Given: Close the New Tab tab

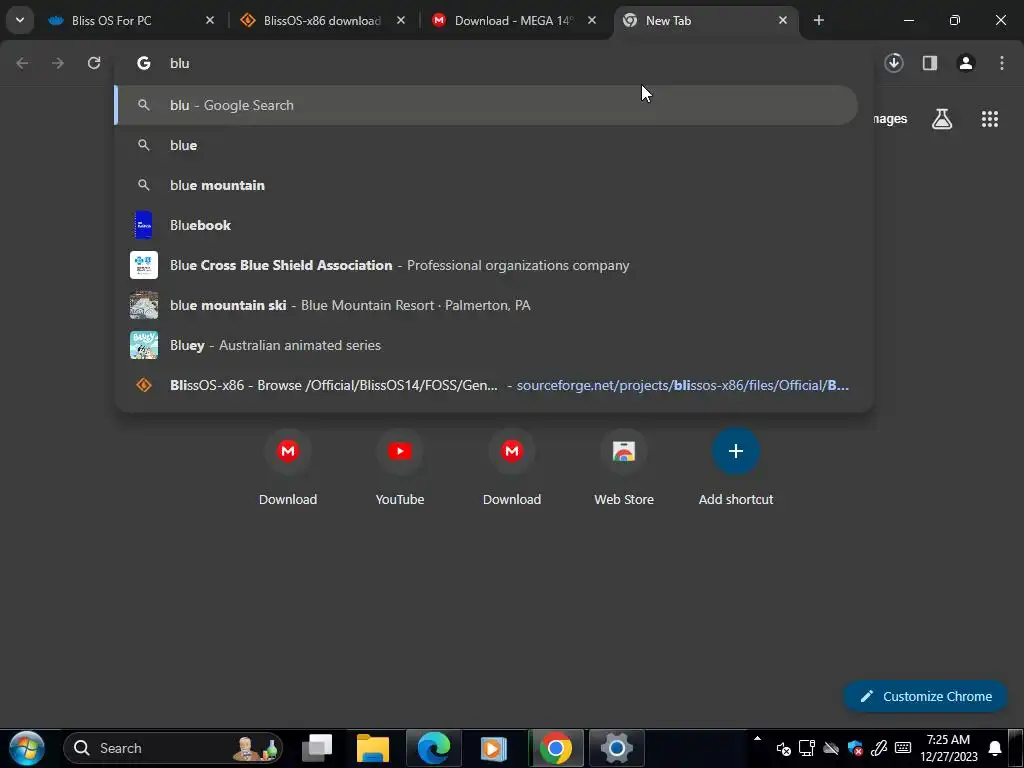Looking at the screenshot, I should tap(782, 20).
